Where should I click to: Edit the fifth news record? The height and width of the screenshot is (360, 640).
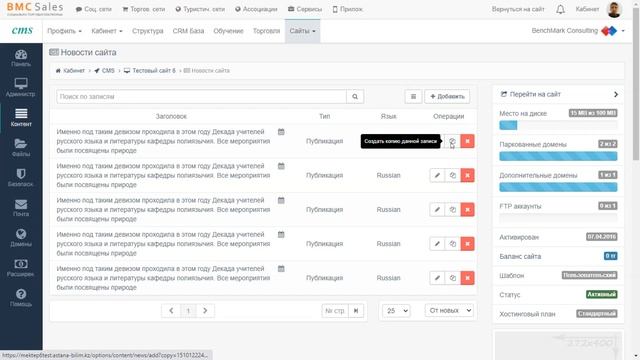tap(437, 278)
